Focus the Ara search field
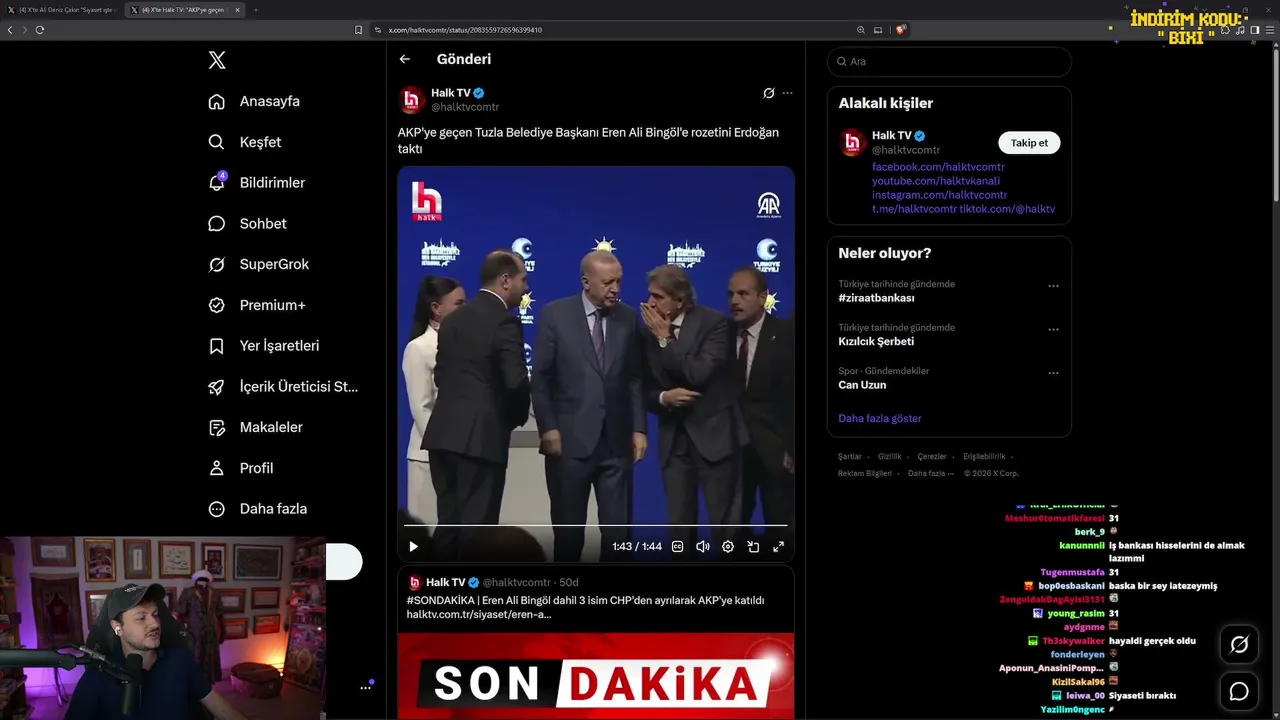The width and height of the screenshot is (1280, 720). 949,61
